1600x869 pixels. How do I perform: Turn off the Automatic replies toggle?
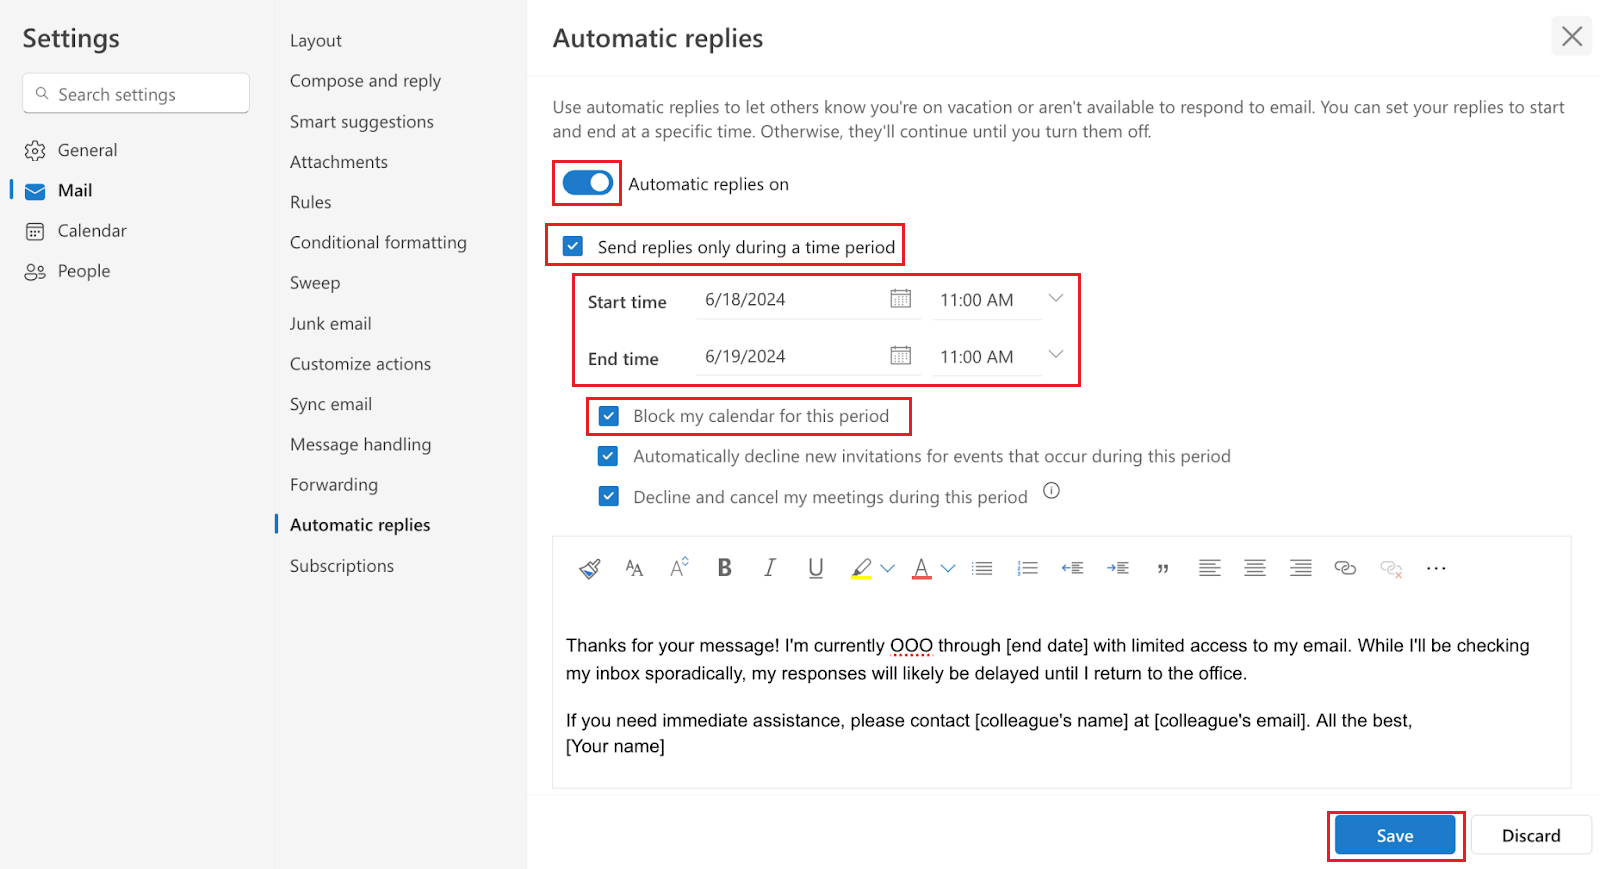(587, 183)
